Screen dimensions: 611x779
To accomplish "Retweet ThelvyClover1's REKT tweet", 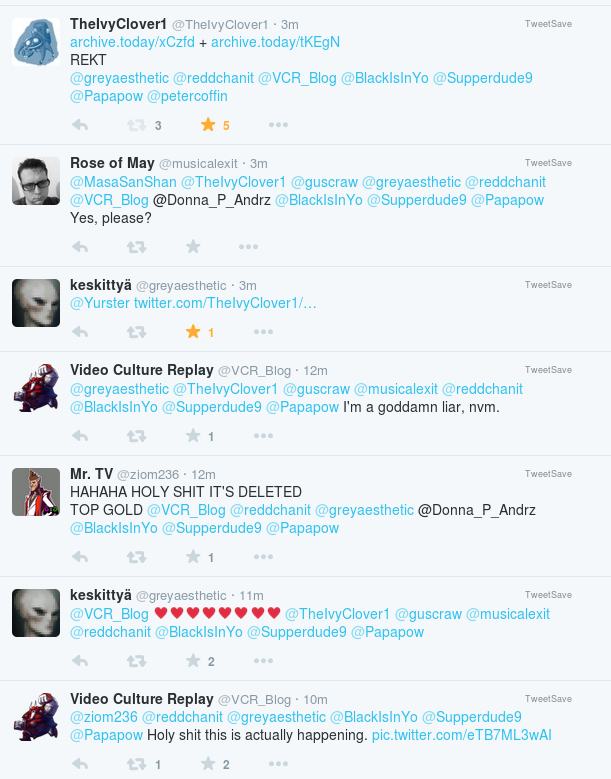I will tap(136, 125).
